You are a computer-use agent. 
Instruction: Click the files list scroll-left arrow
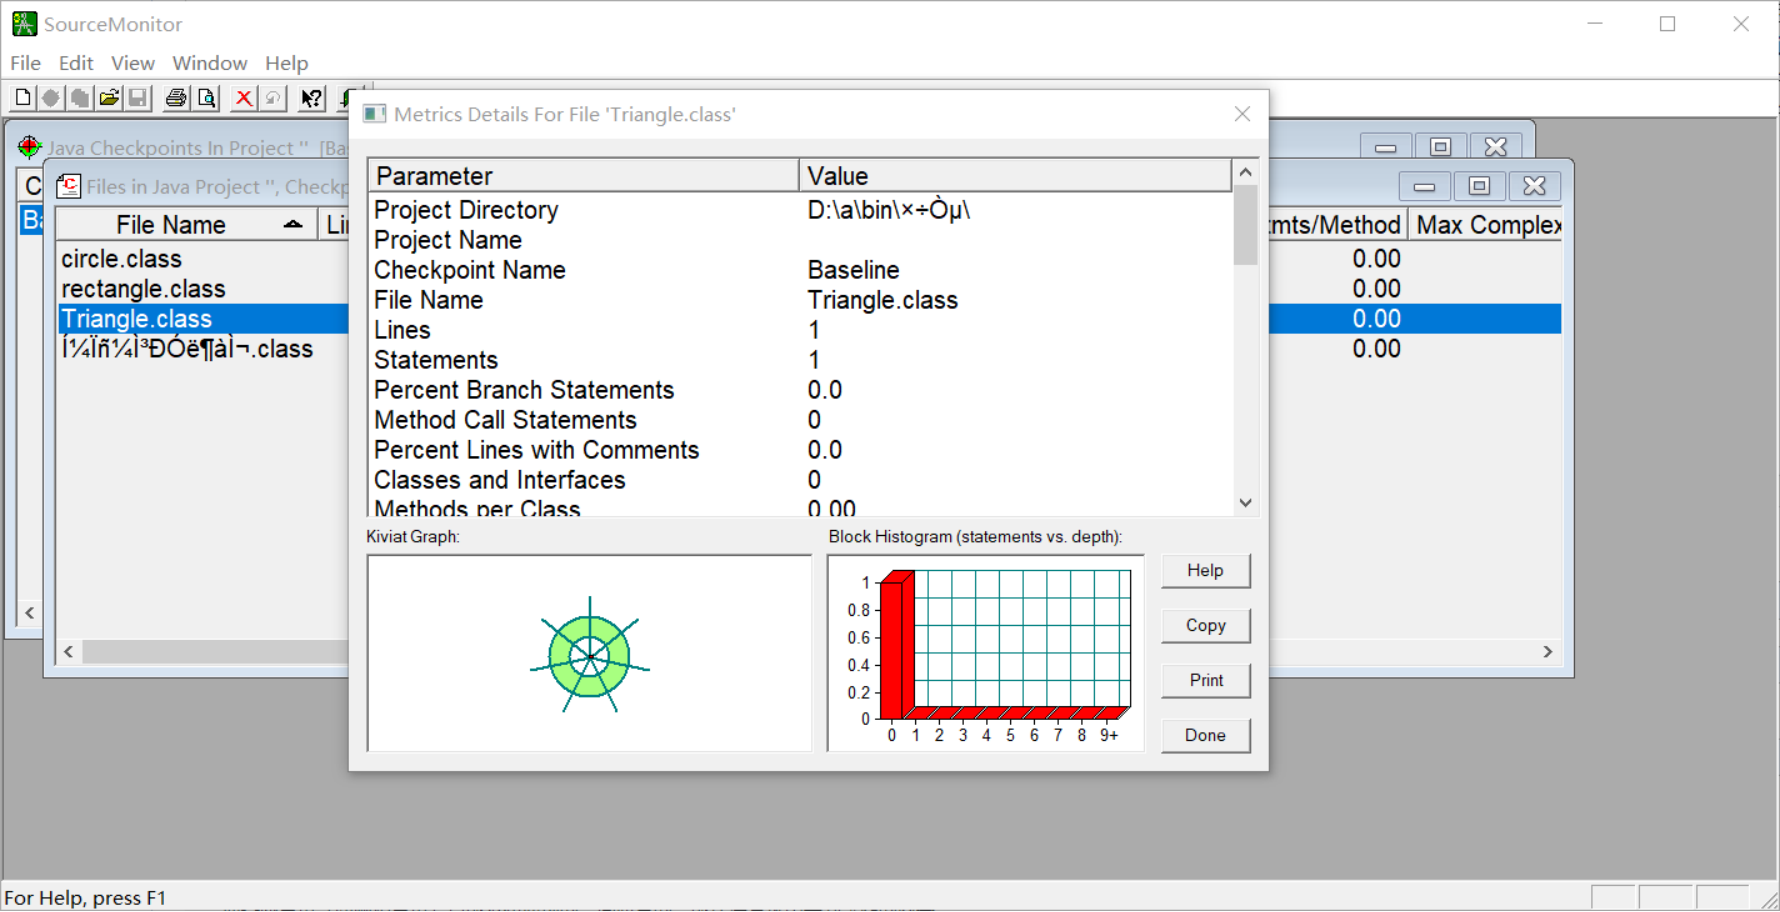coord(68,652)
